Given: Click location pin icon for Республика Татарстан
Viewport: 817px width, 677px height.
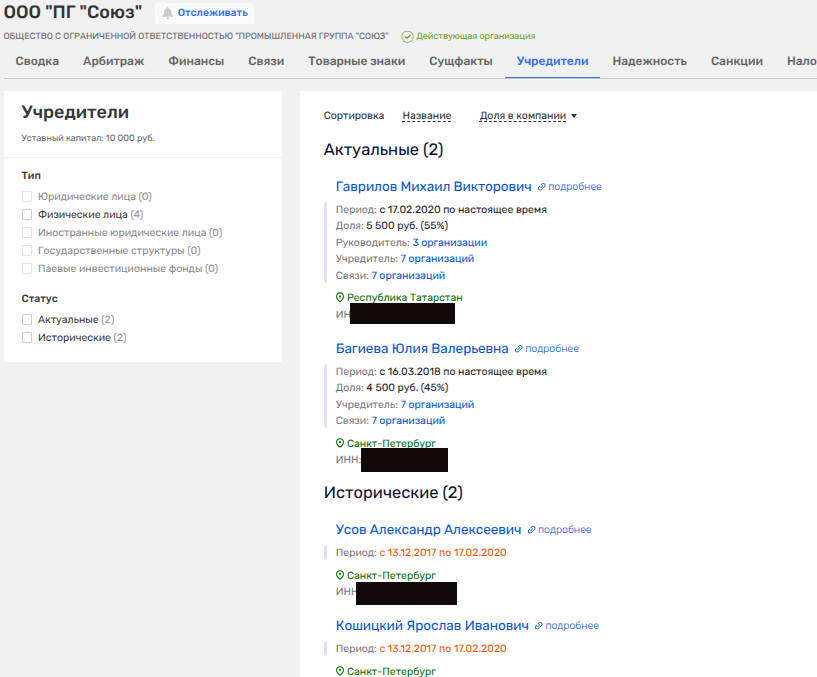Looking at the screenshot, I should pyautogui.click(x=340, y=298).
